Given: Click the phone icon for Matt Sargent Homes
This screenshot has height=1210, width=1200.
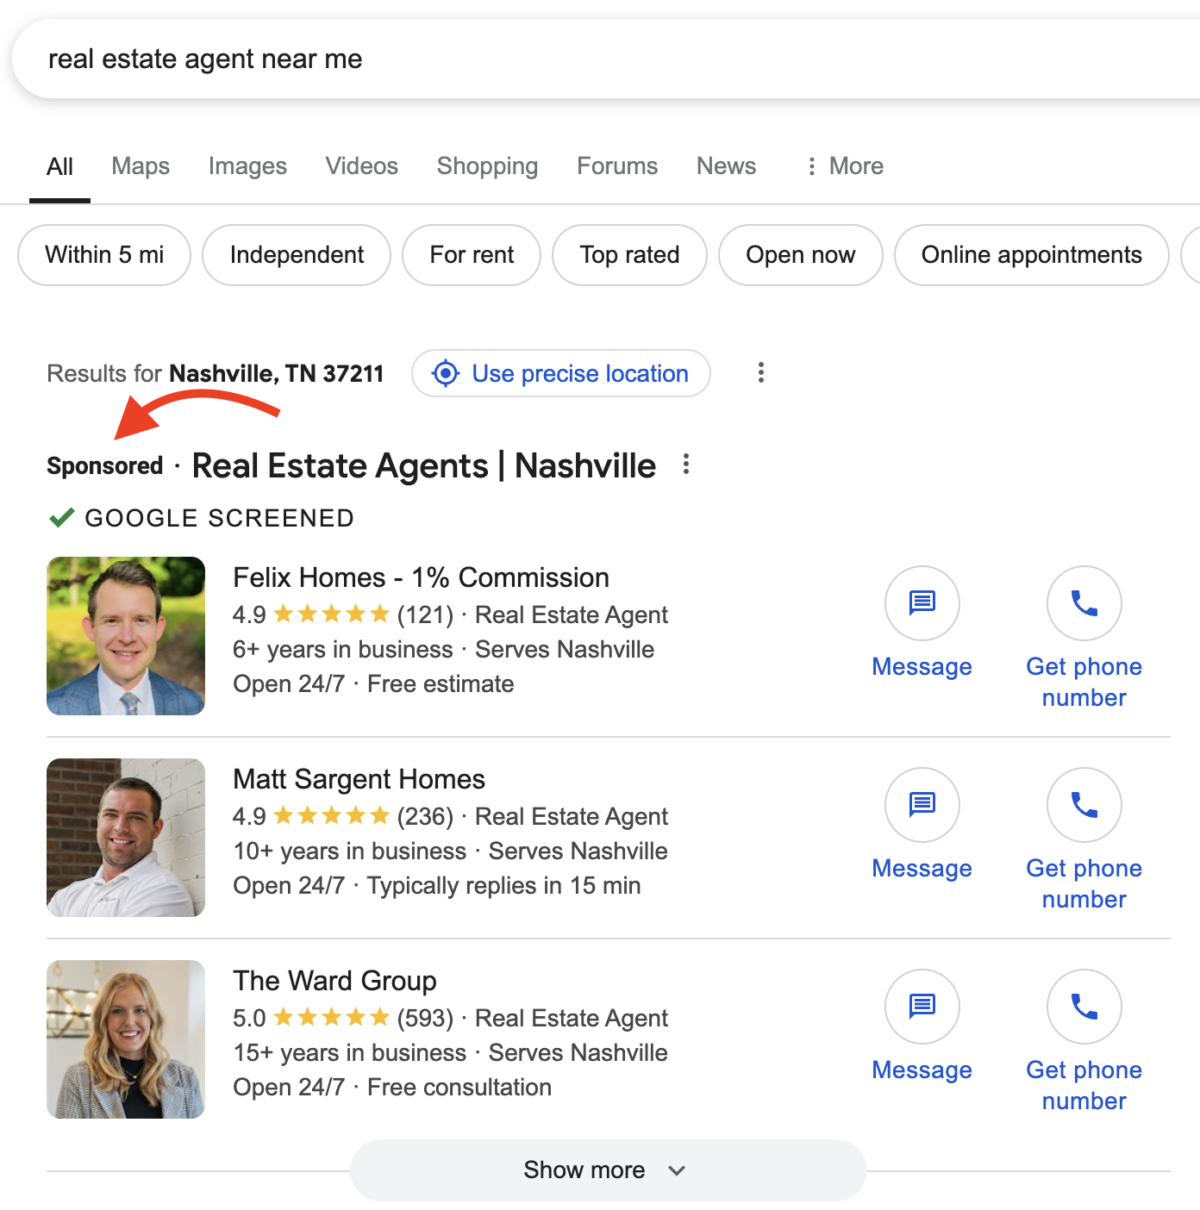Looking at the screenshot, I should point(1084,805).
